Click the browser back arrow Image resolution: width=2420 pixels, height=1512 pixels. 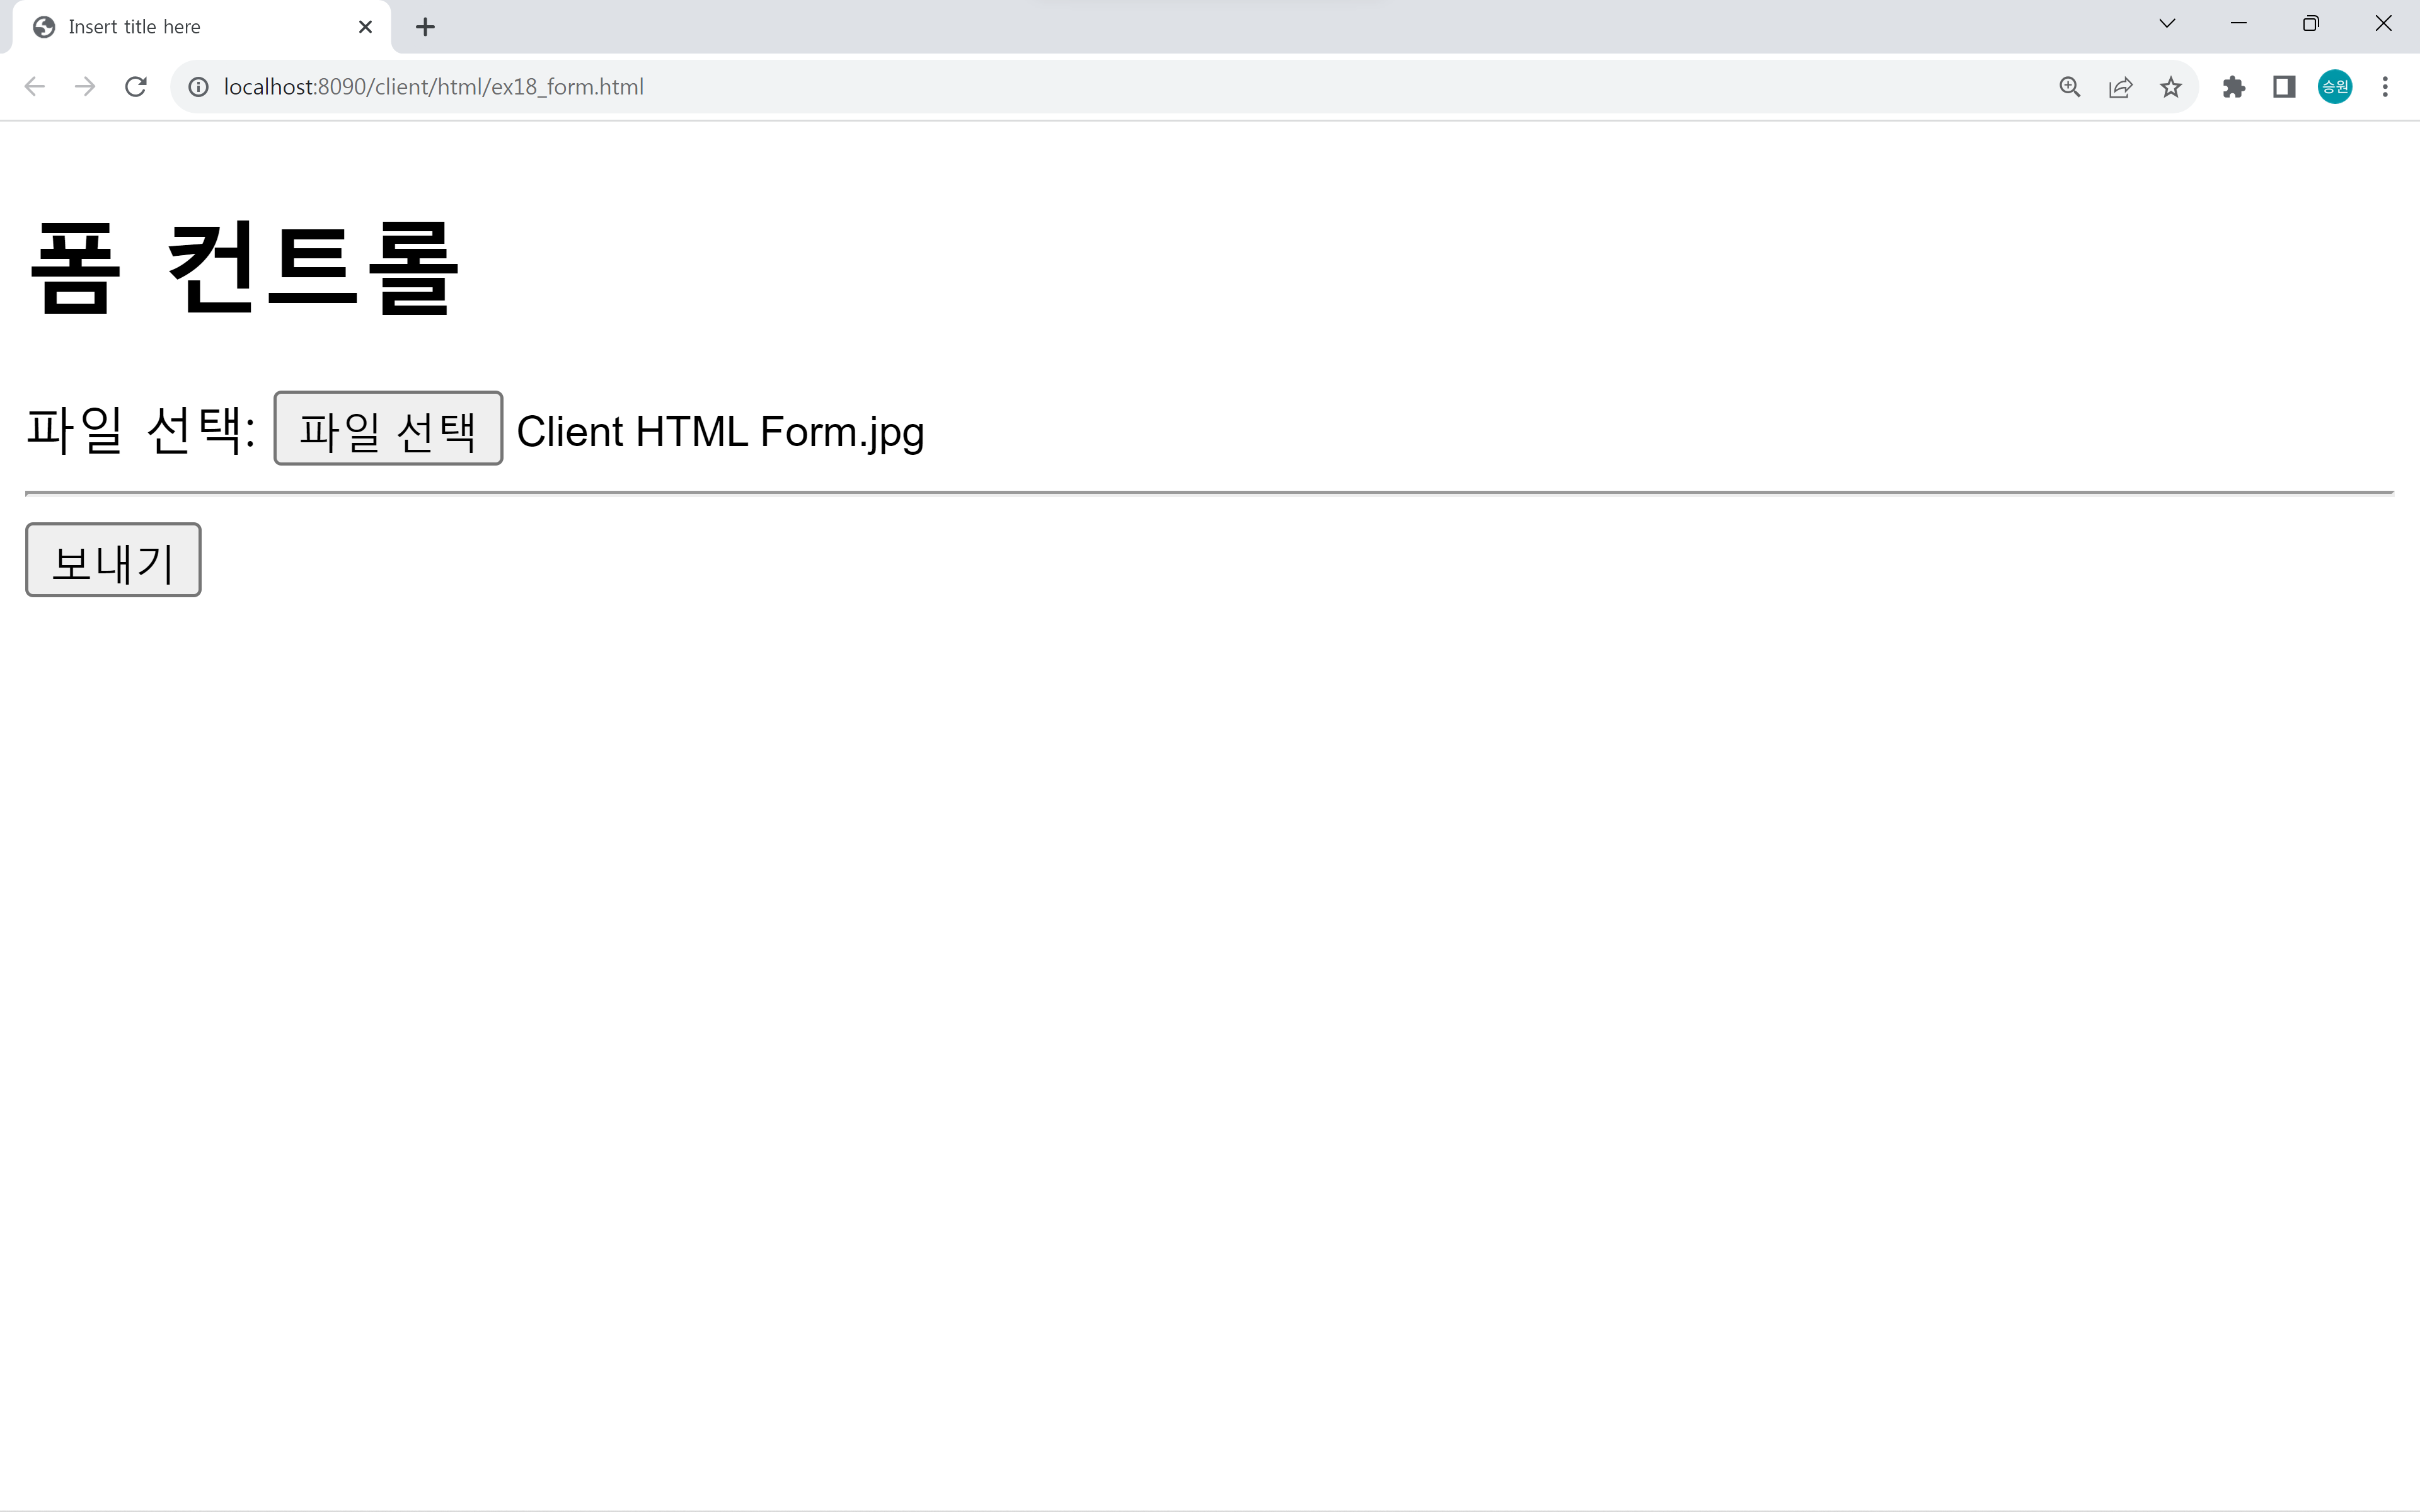point(35,87)
